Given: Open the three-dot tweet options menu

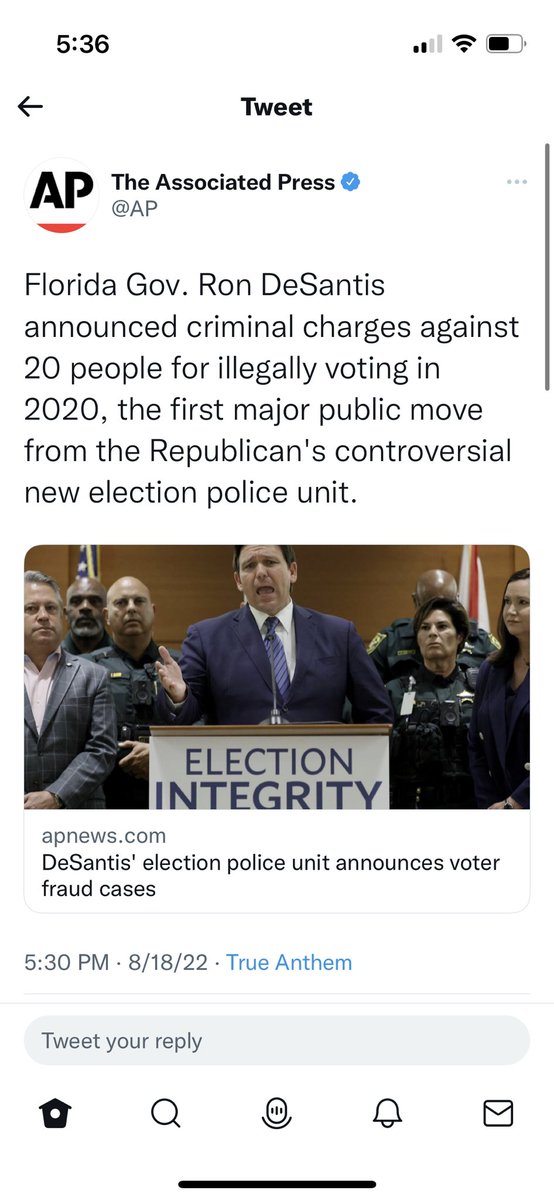Looking at the screenshot, I should click(x=516, y=182).
